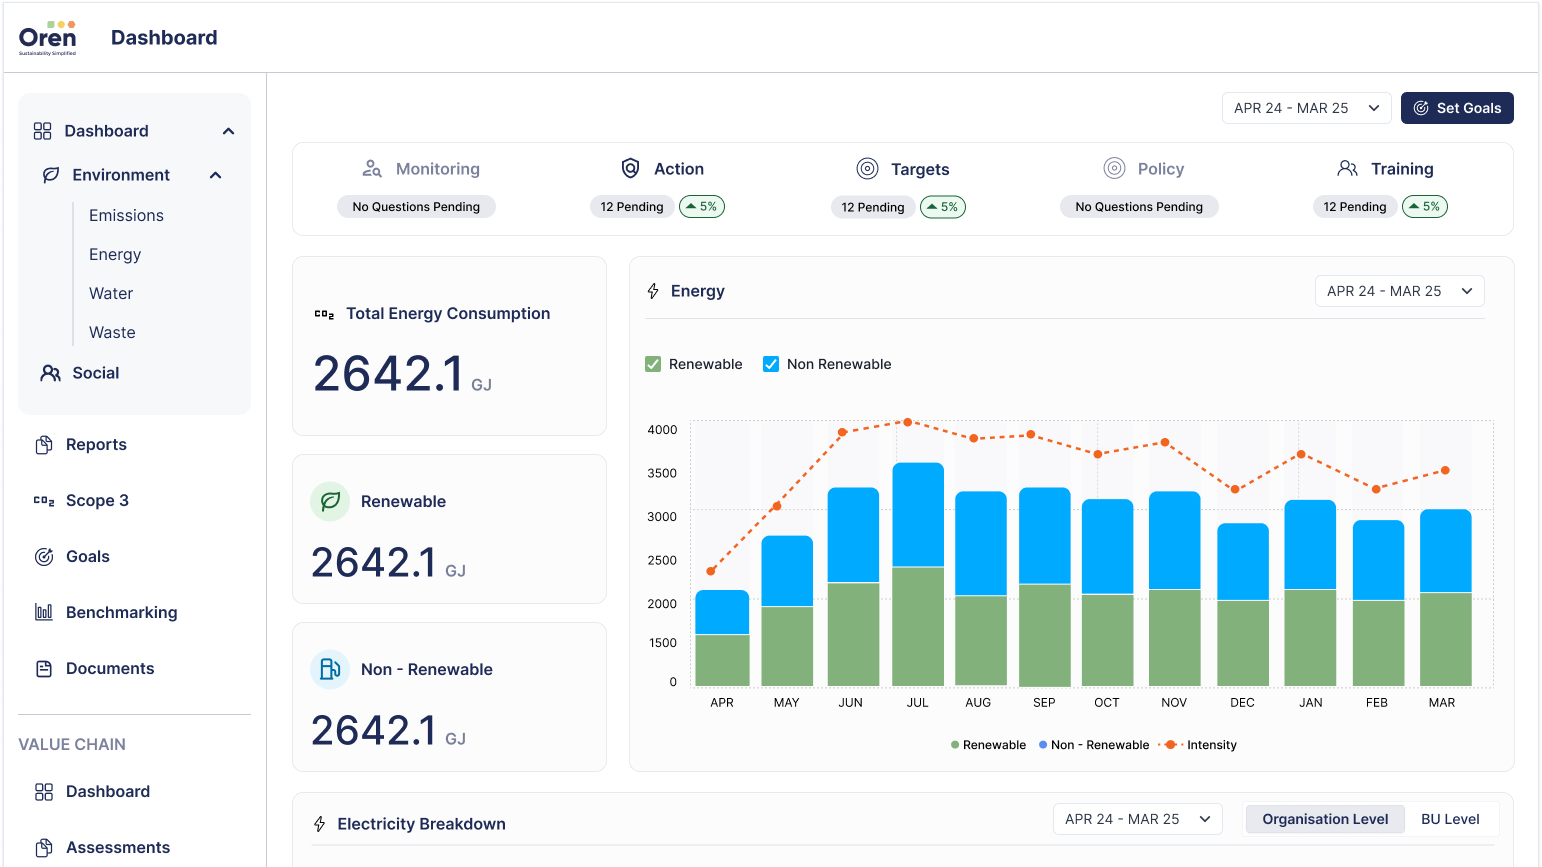The height and width of the screenshot is (867, 1542).
Task: Collapse the Environment submenu
Action: coord(215,175)
